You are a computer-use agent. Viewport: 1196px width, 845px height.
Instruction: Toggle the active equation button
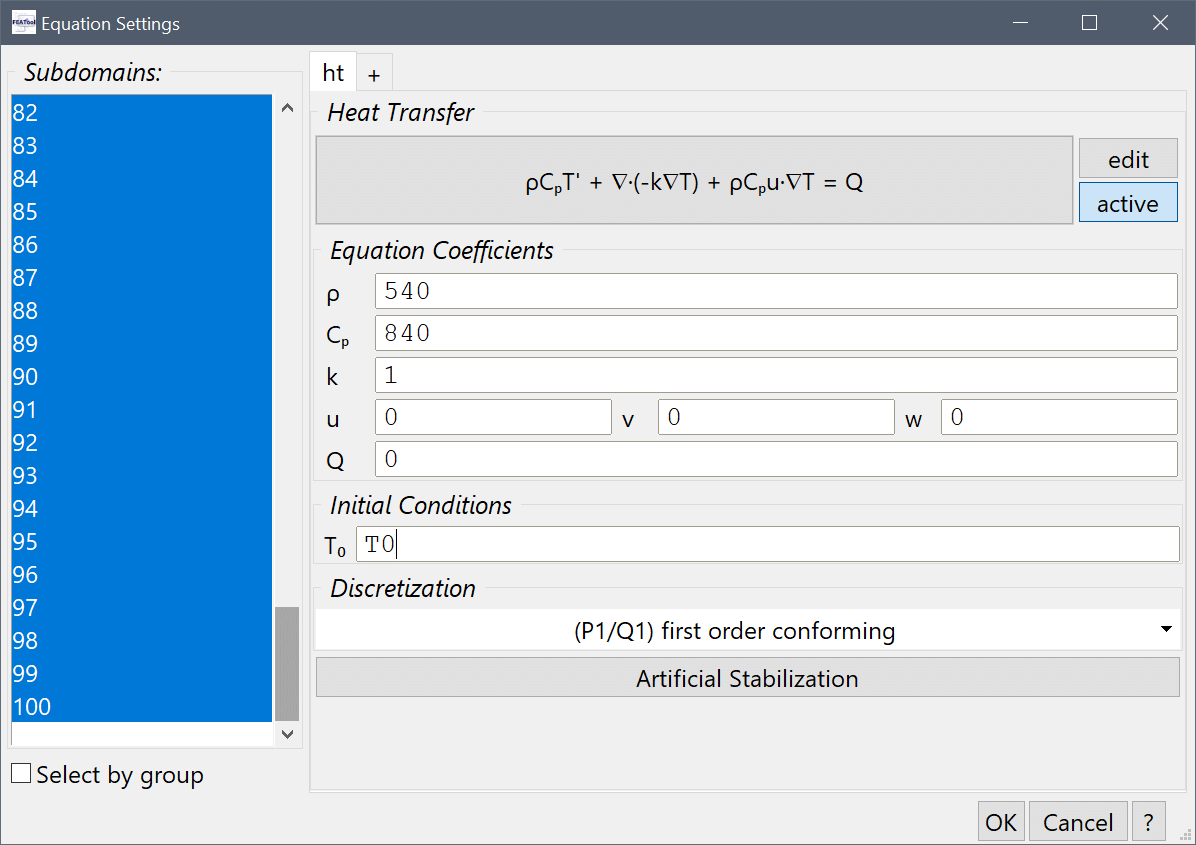1127,203
